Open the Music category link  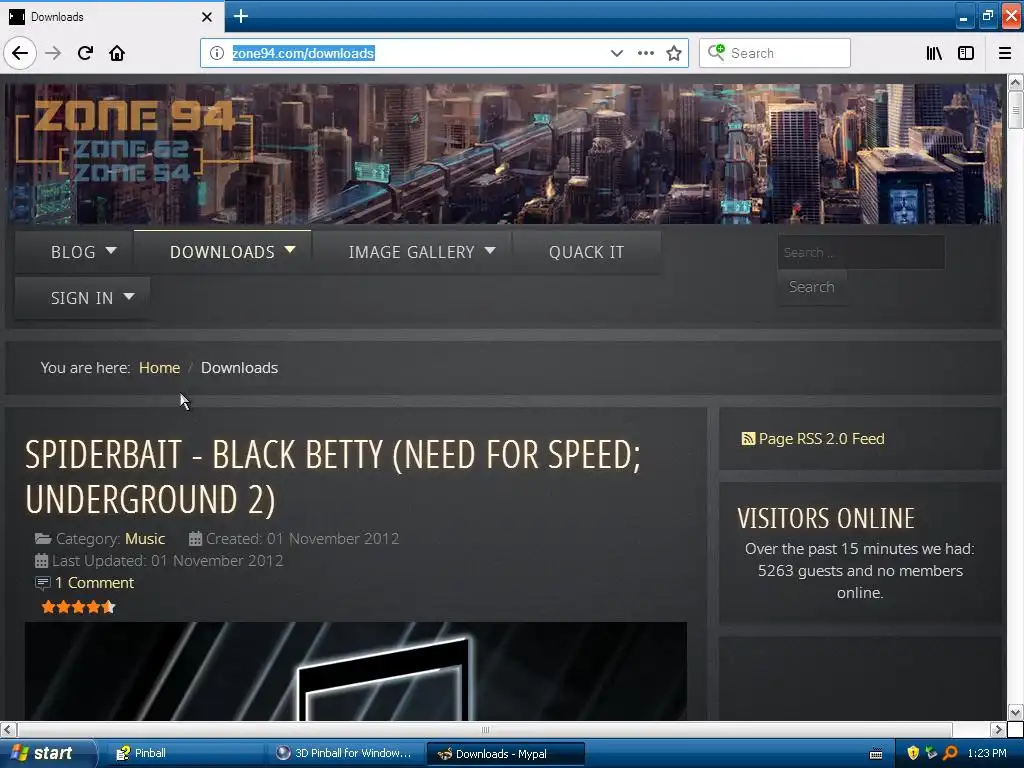click(x=145, y=539)
